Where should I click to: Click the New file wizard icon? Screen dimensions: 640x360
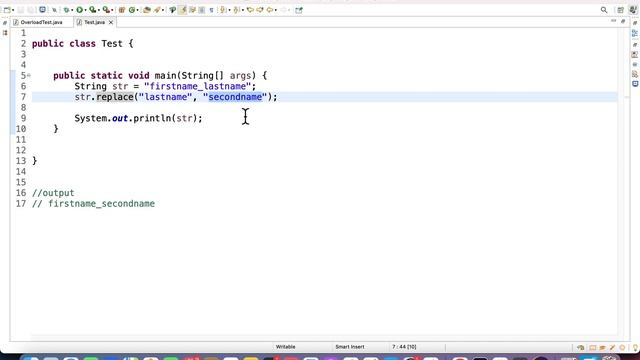click(7, 10)
